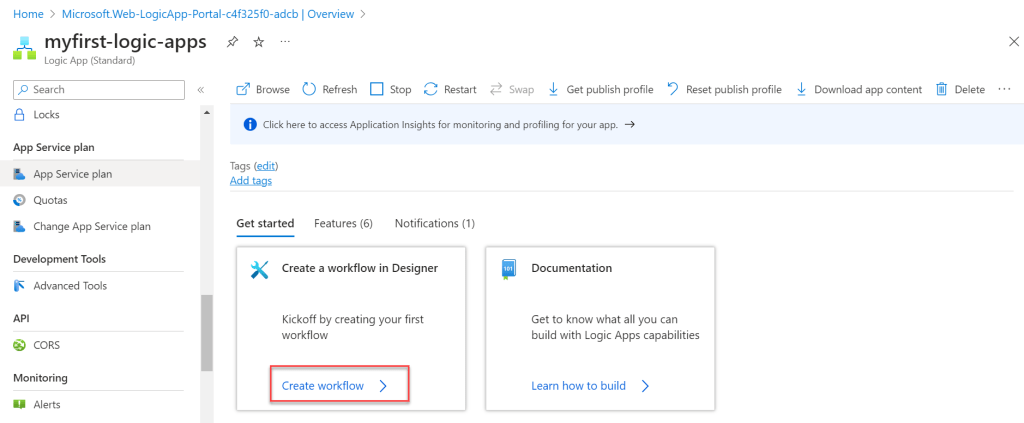Restart the logic app

[x=450, y=89]
